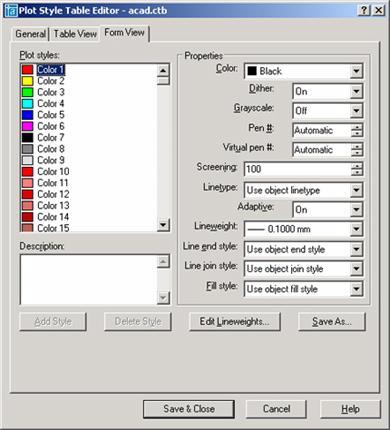The image size is (390, 430).
Task: Click inside the Description text box
Action: 88,280
